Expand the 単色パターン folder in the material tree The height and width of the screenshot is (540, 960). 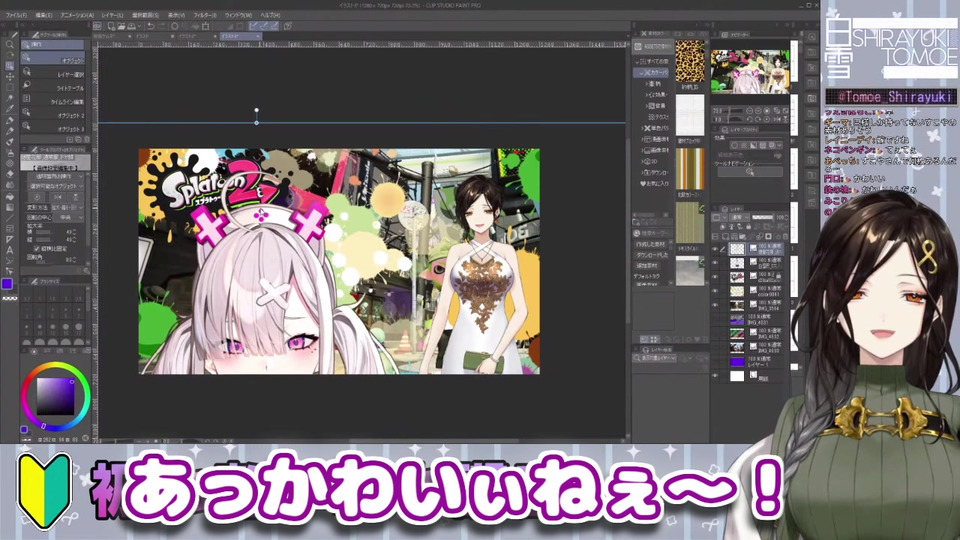coord(642,128)
